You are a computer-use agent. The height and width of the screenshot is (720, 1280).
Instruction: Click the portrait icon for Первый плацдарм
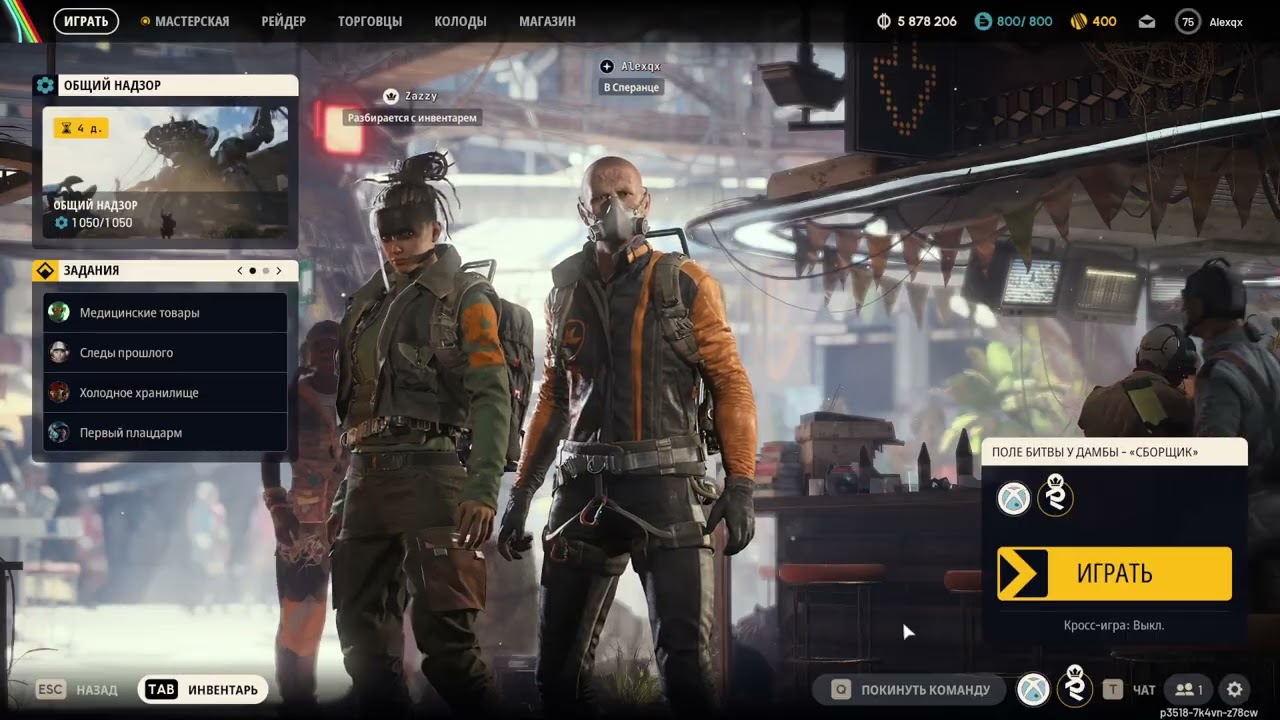[x=59, y=432]
